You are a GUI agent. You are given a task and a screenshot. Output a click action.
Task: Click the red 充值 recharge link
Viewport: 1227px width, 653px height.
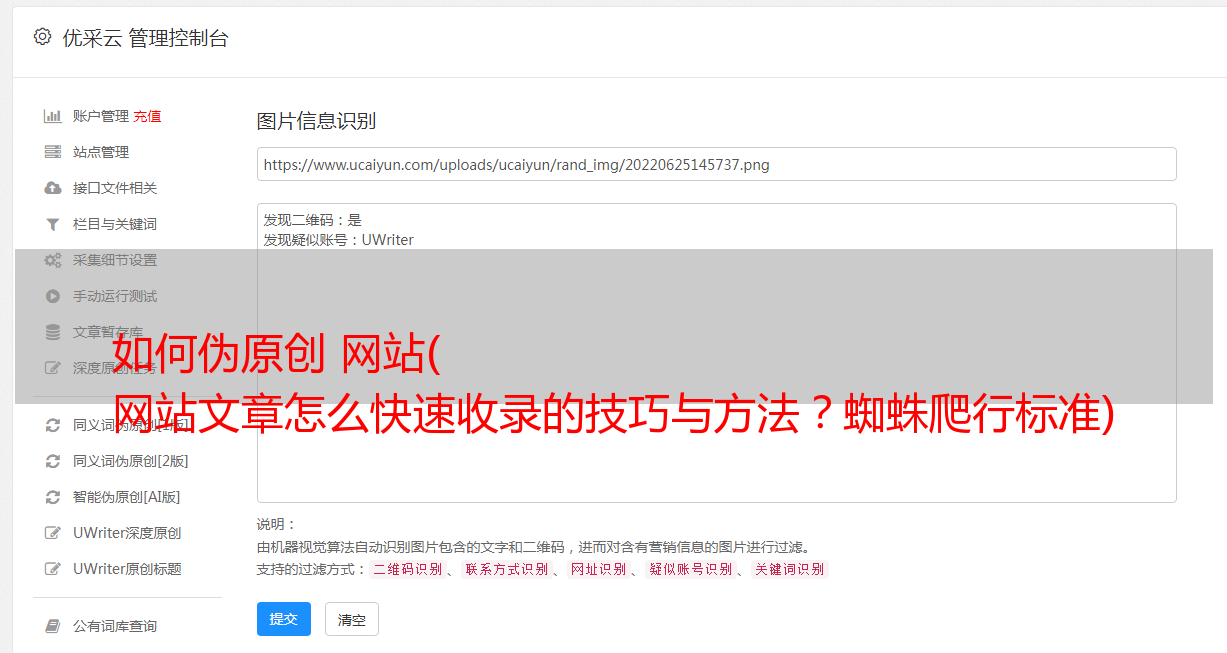pyautogui.click(x=147, y=116)
